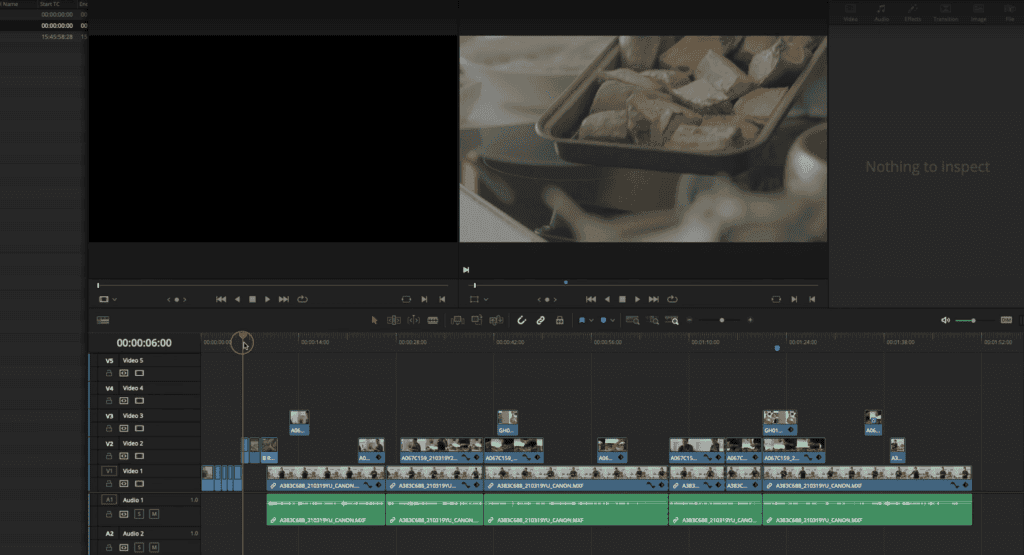The image size is (1024, 555).
Task: Click Custom Zoom icon
Action: pyautogui.click(x=672, y=320)
